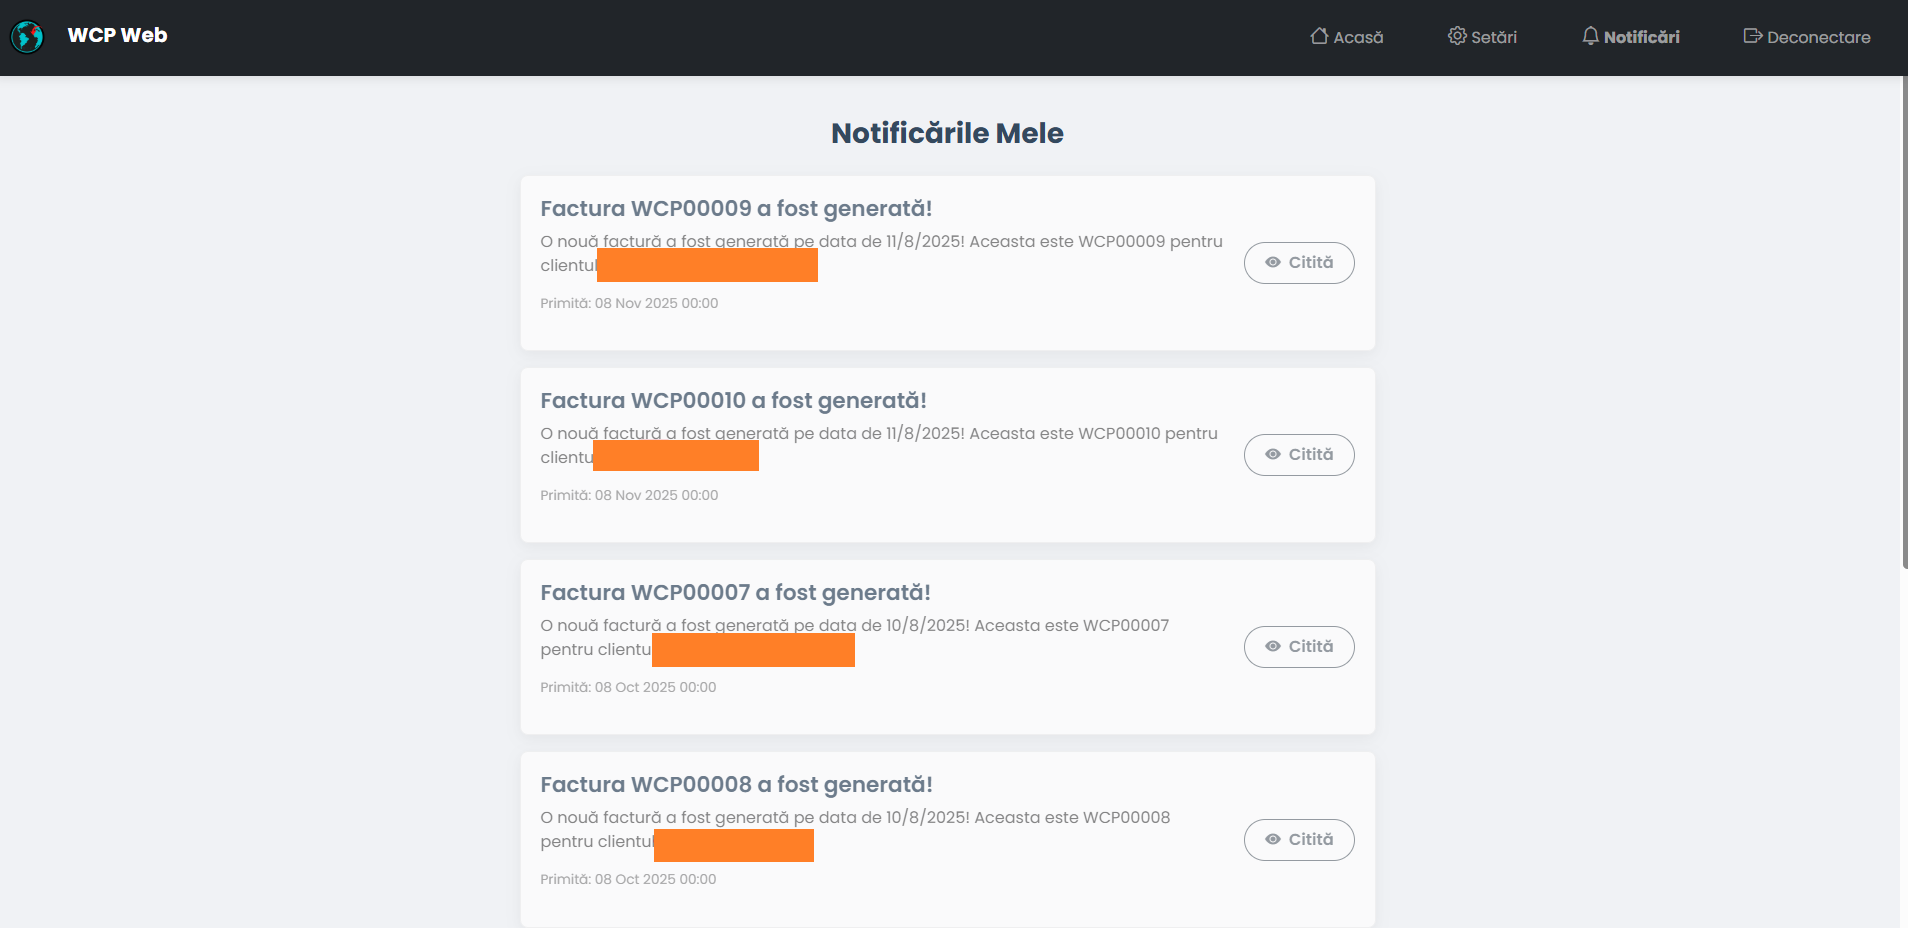Viewport: 1908px width, 928px height.
Task: Click the gear icon beside Setări
Action: (x=1457, y=36)
